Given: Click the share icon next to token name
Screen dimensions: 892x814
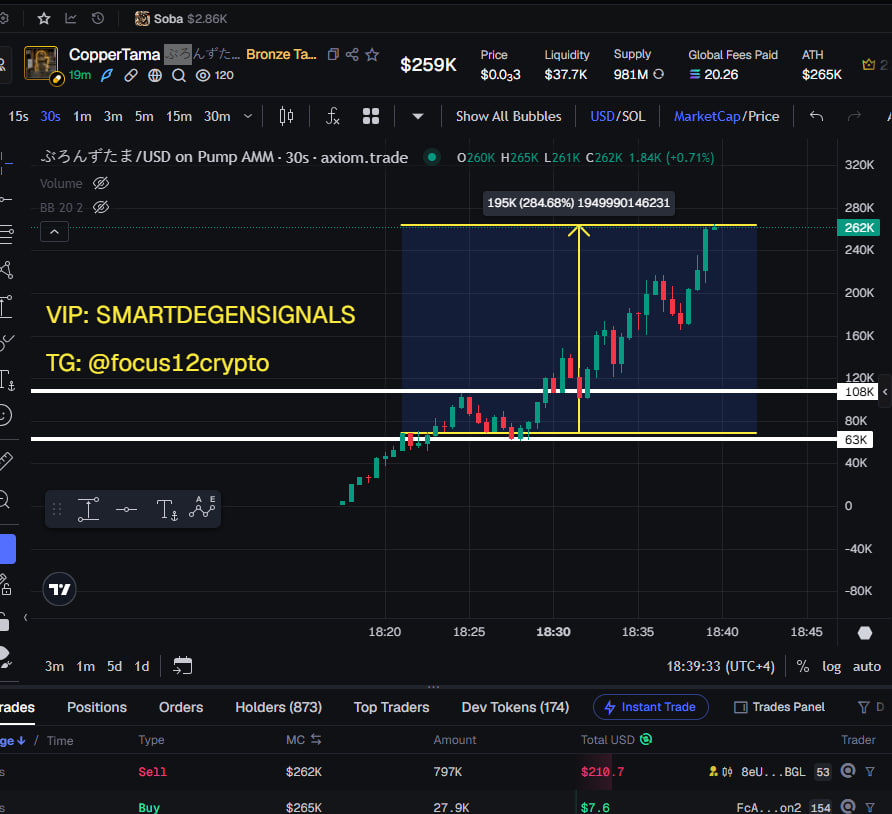Looking at the screenshot, I should coord(352,55).
